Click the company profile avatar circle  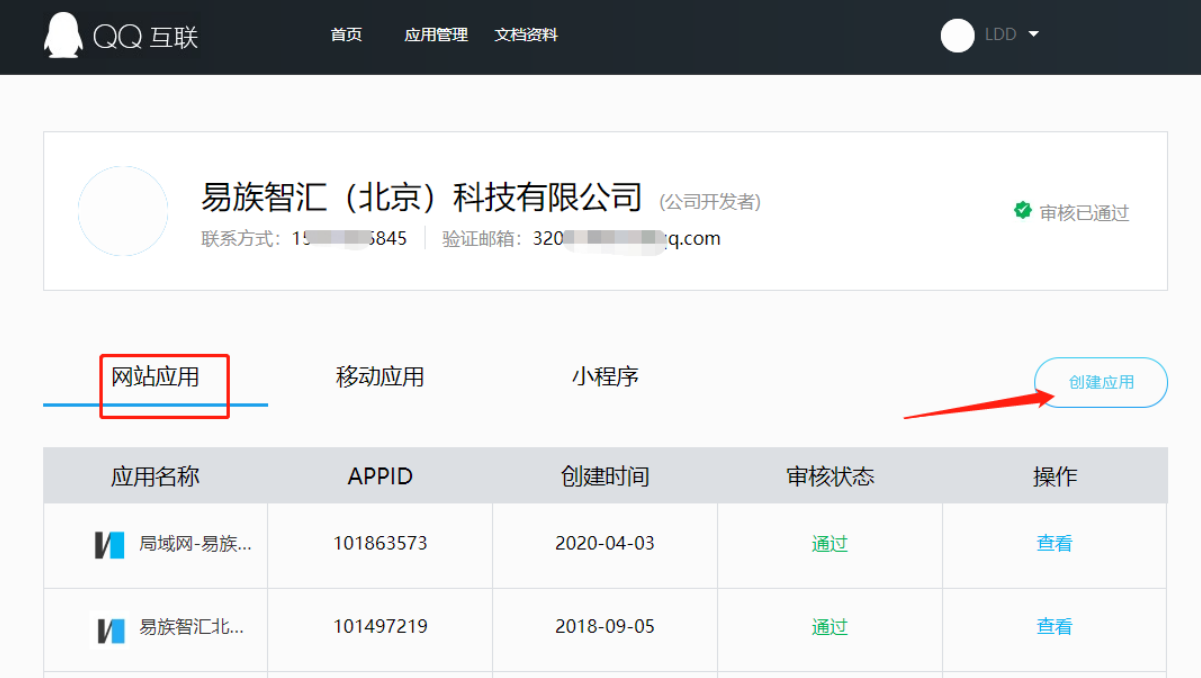(x=123, y=211)
